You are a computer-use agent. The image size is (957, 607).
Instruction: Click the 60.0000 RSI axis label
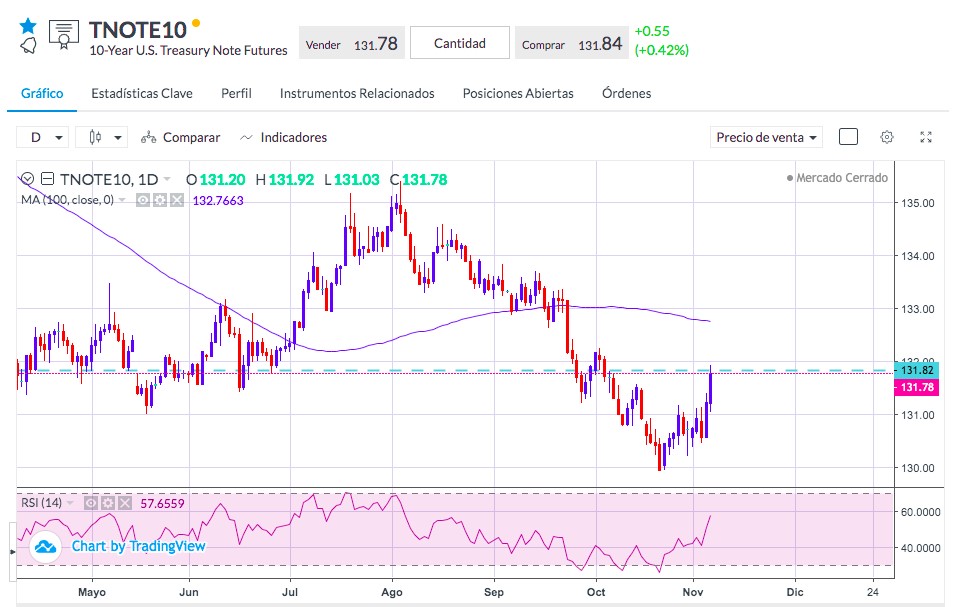(x=920, y=512)
